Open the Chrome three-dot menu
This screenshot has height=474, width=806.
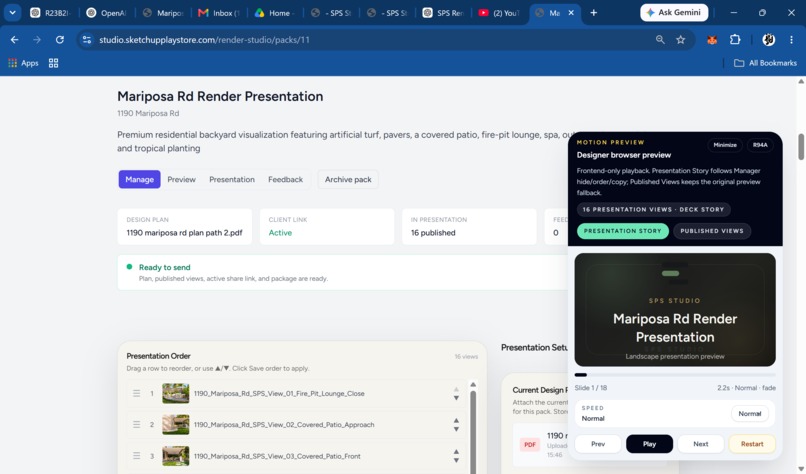point(792,40)
